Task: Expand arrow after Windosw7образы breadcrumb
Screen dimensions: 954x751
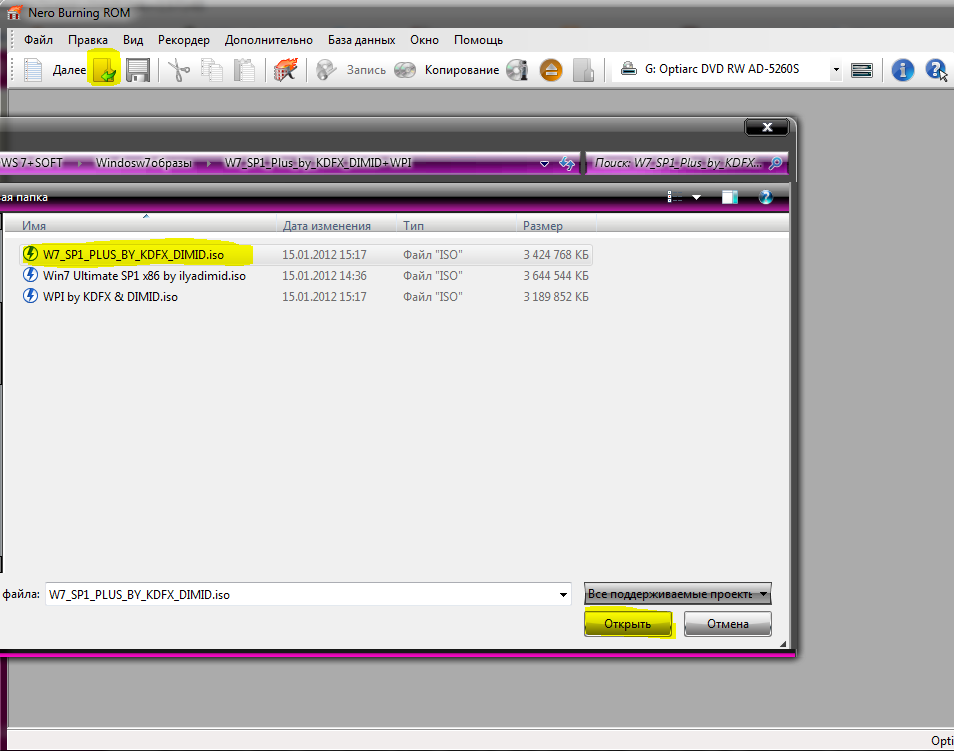Action: coord(209,164)
